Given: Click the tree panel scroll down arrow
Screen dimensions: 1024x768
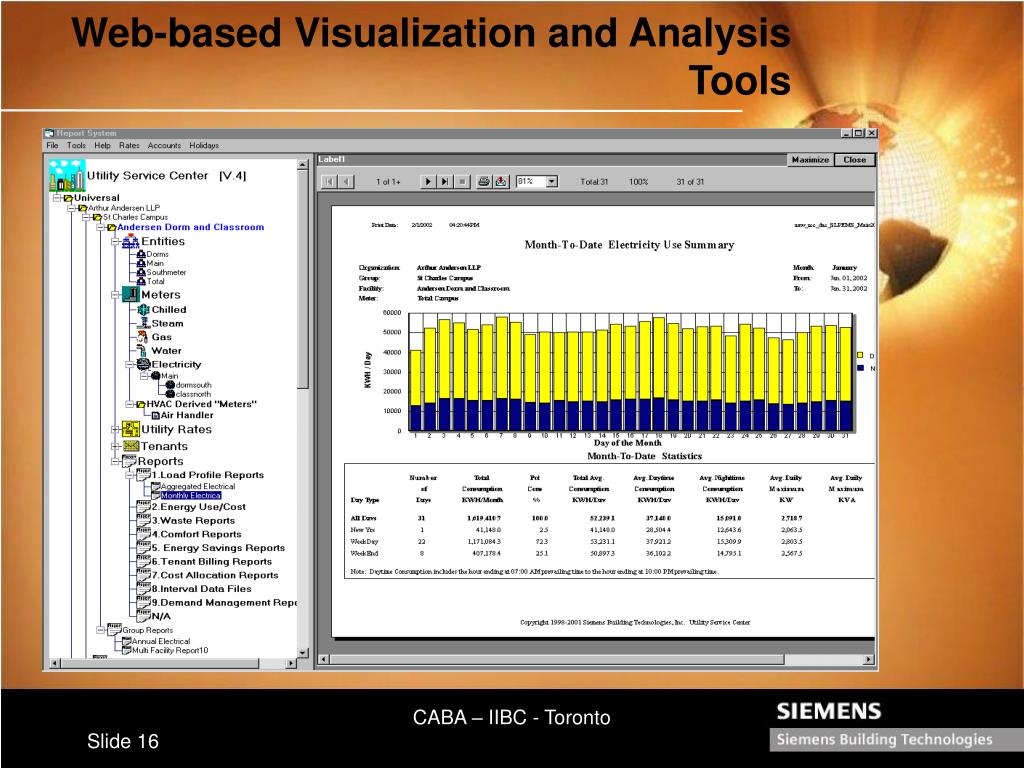Looking at the screenshot, I should (302, 652).
